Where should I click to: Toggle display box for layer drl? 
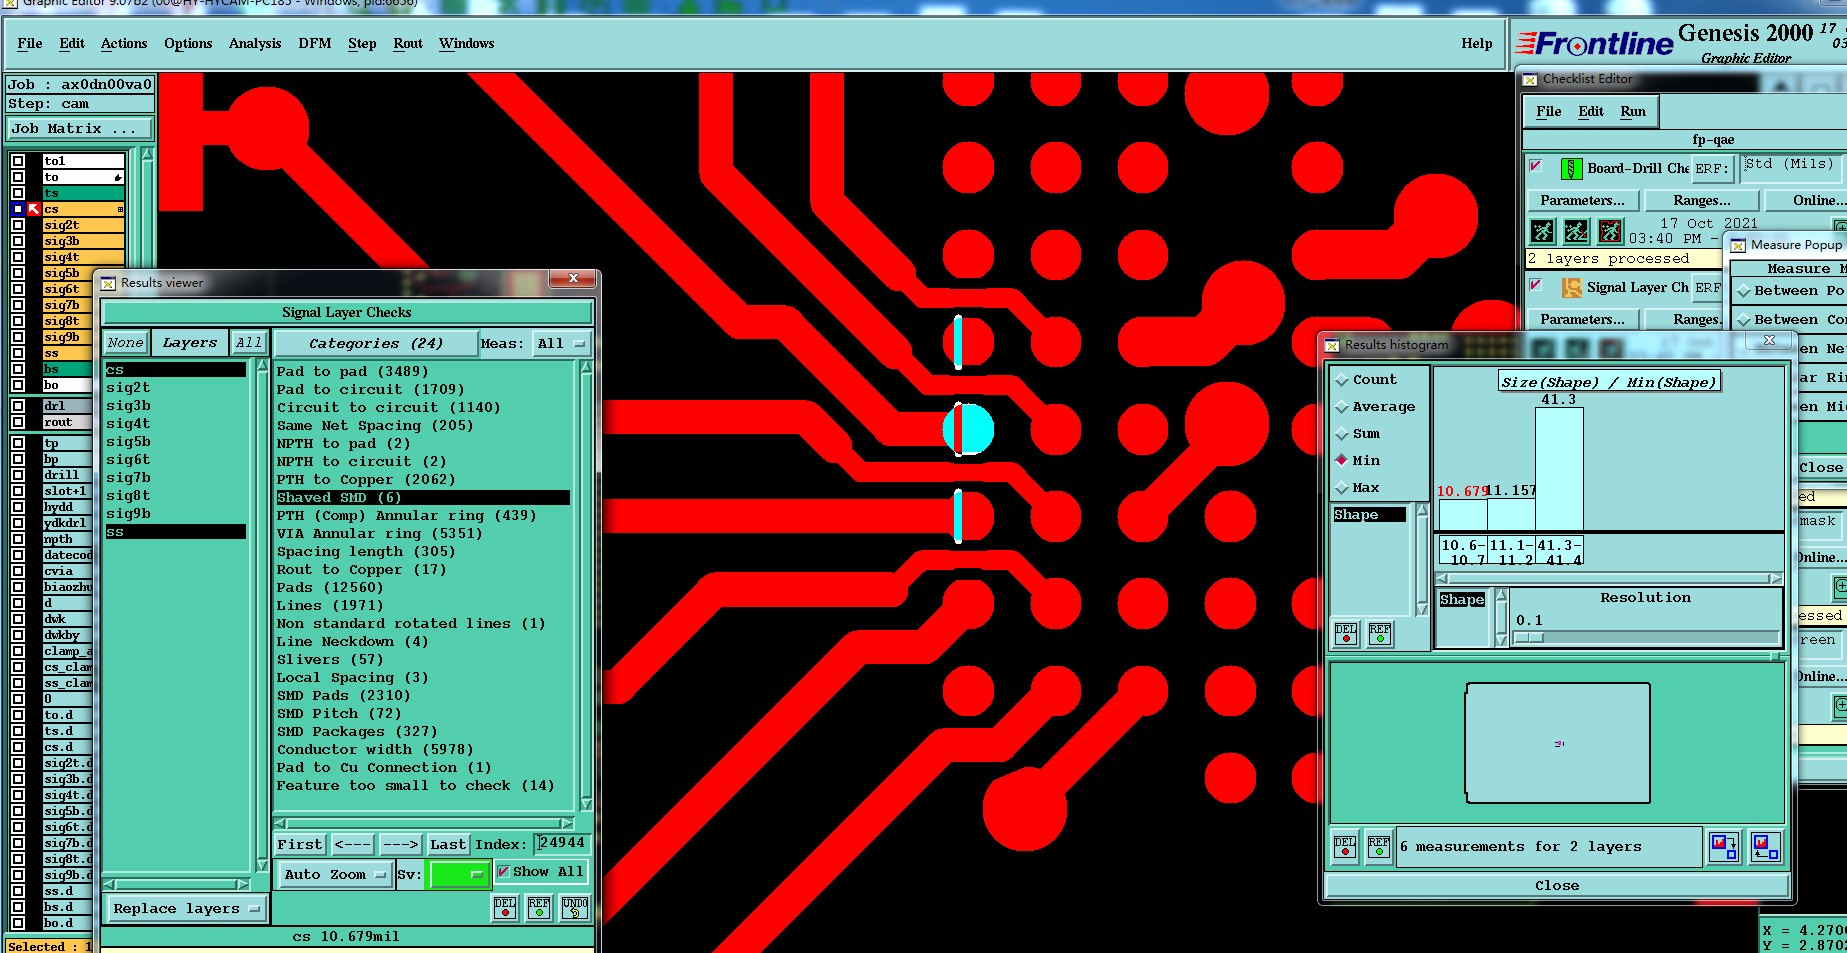coord(18,406)
